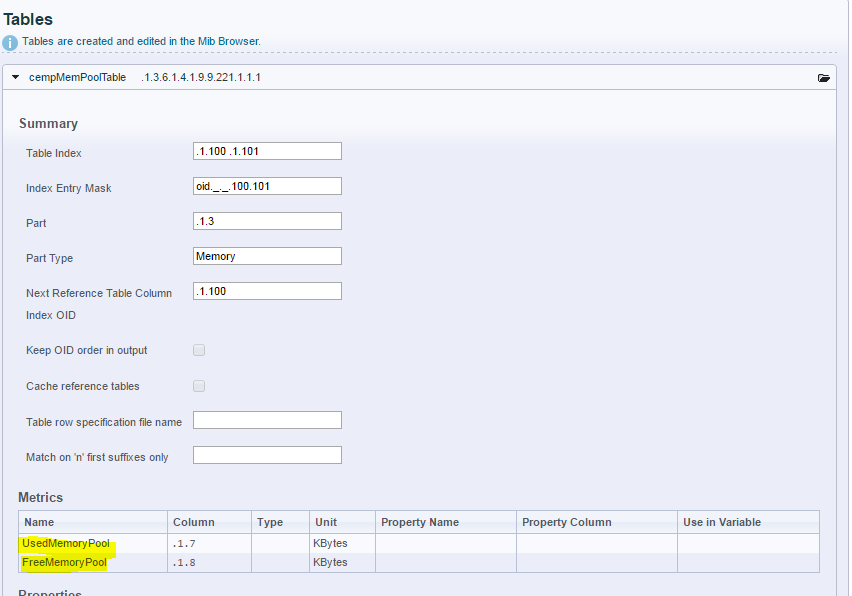Image resolution: width=852 pixels, height=596 pixels.
Task: Click Table row specification file name field
Action: [x=267, y=420]
